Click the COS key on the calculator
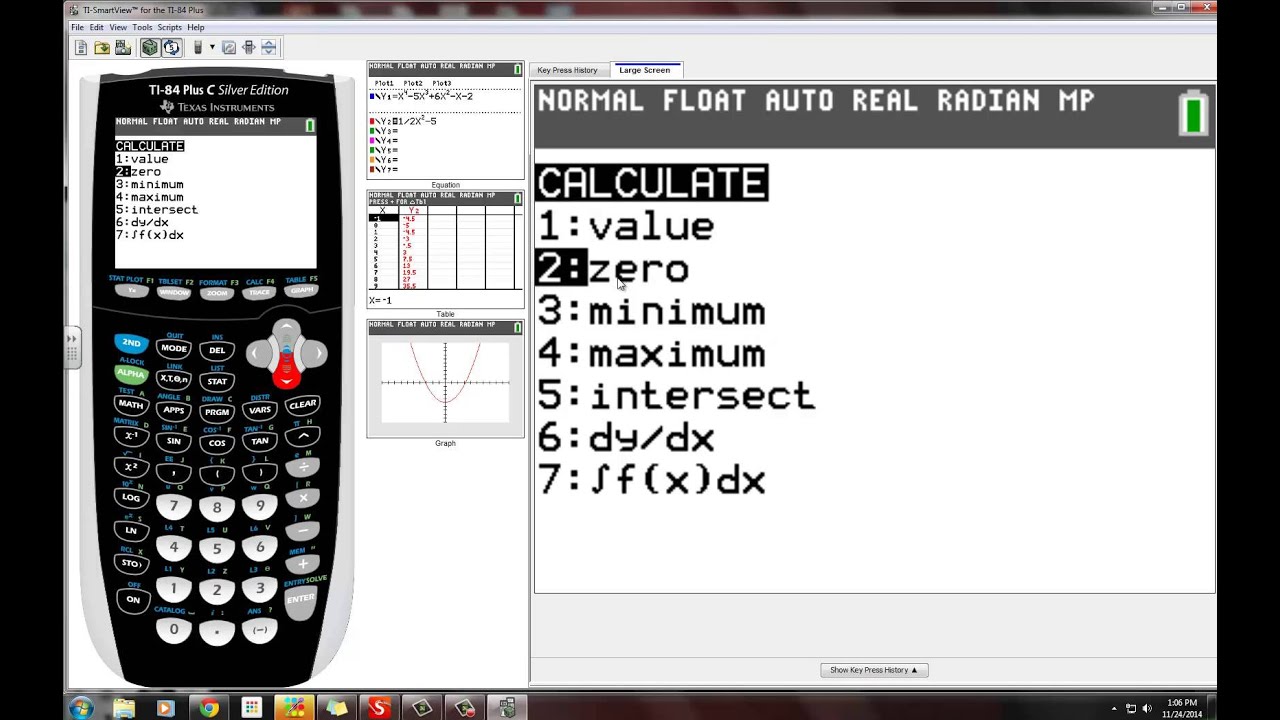Screen dimensions: 1280x720 click(x=217, y=443)
